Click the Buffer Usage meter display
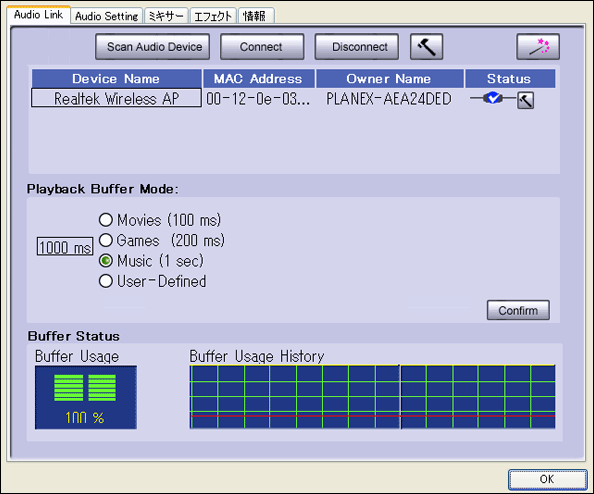Screen dimensions: 594x494 click(x=86, y=397)
